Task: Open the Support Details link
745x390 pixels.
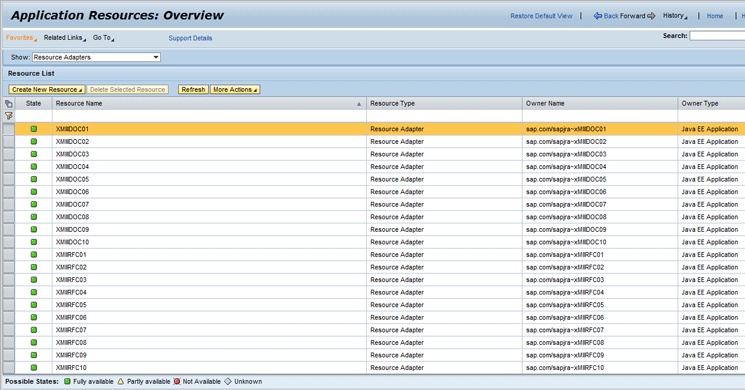Action: point(190,38)
